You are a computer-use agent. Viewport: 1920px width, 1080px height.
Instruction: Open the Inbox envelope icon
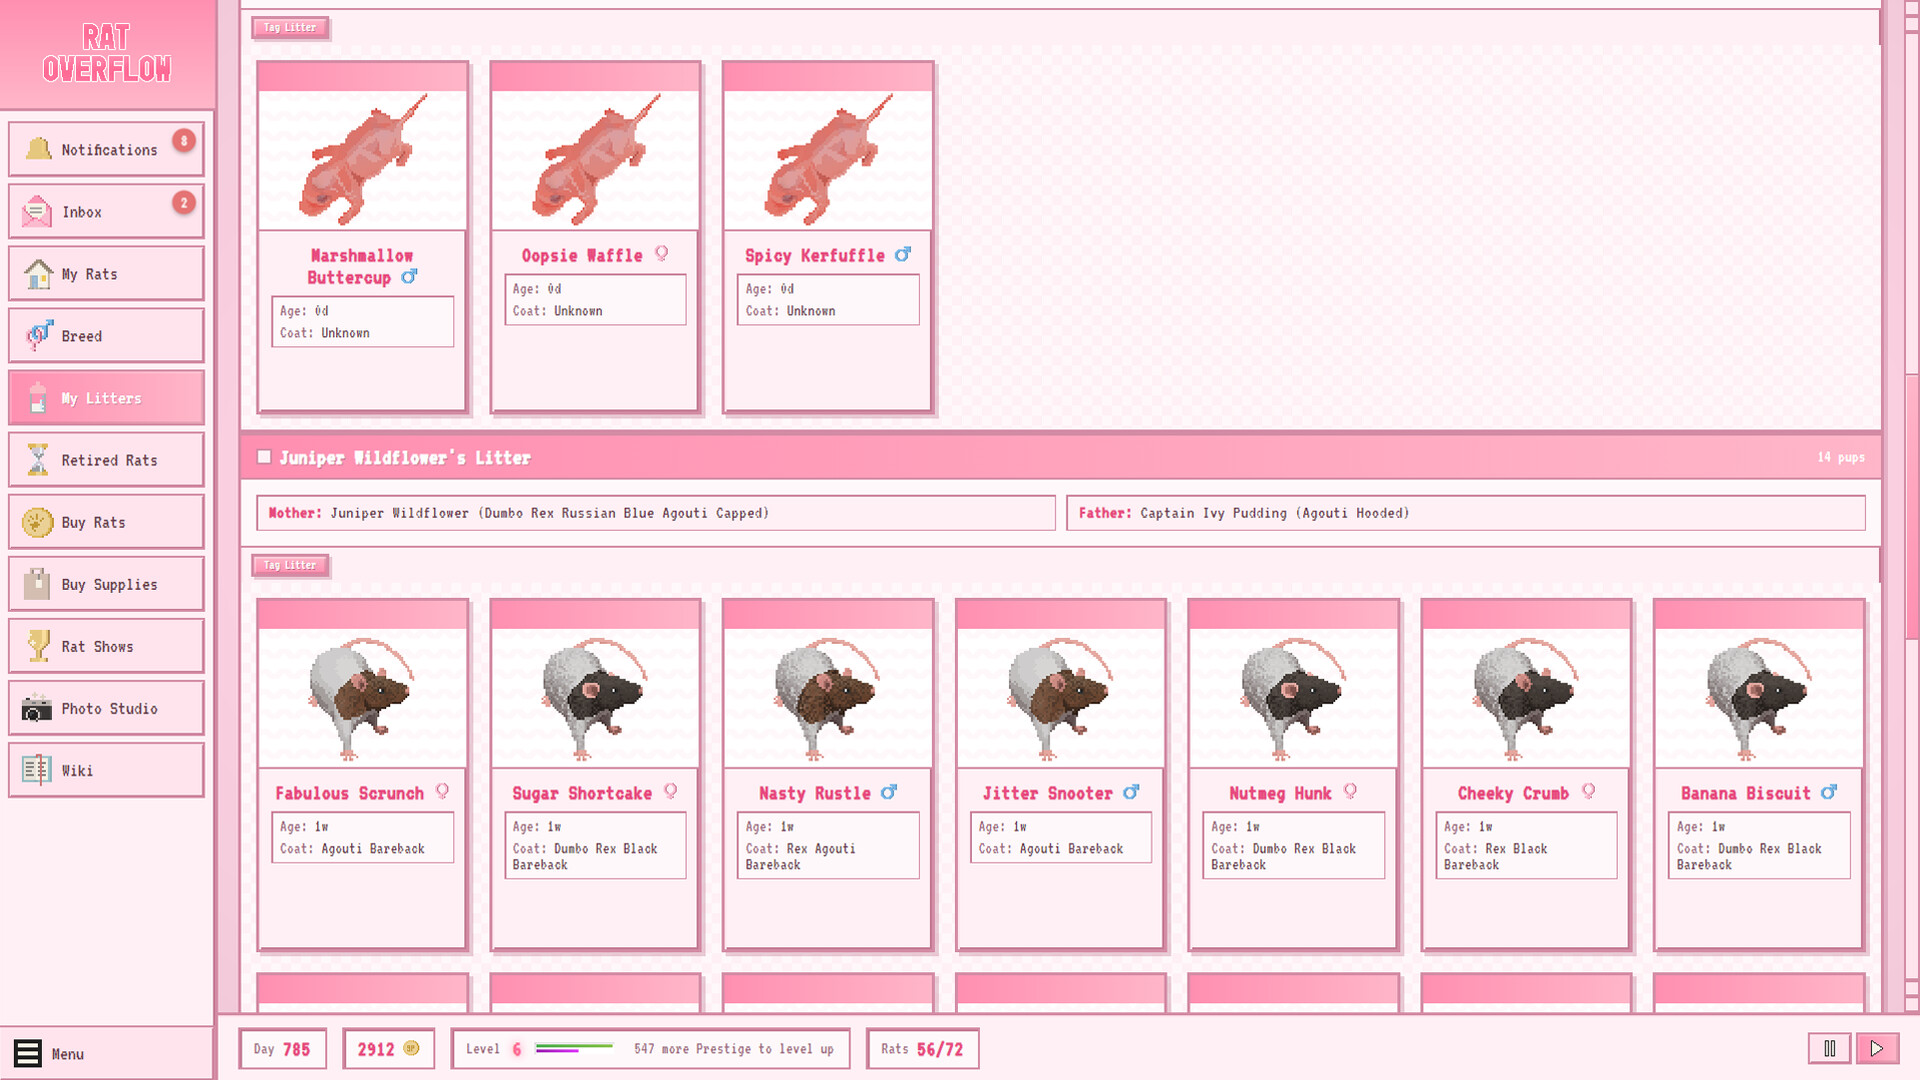point(37,211)
